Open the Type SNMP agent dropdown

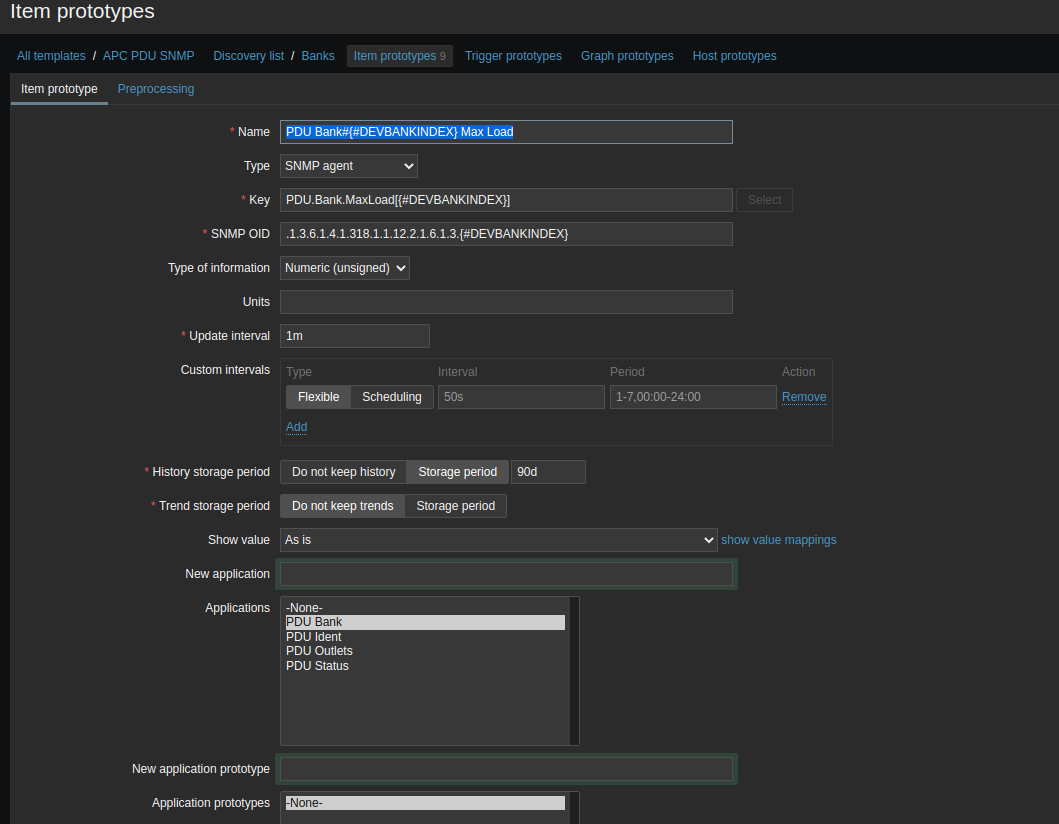pos(348,166)
